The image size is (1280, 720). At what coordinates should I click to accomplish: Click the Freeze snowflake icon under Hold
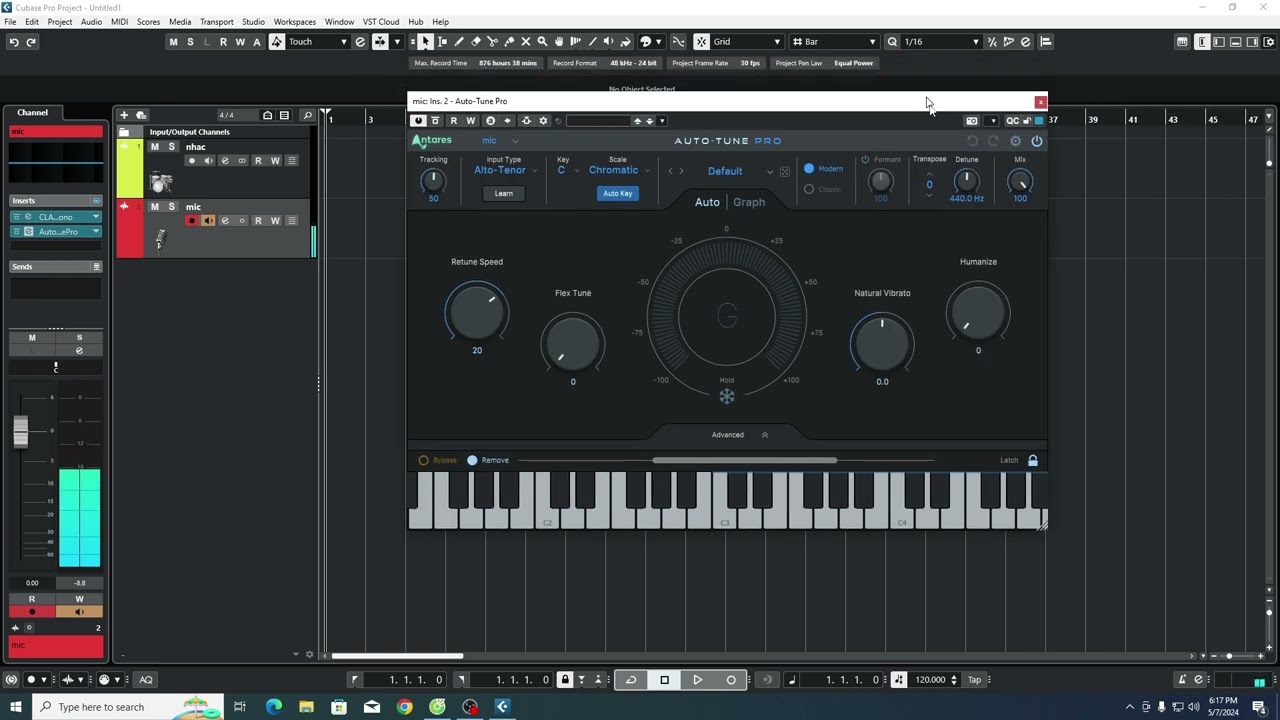click(x=727, y=396)
